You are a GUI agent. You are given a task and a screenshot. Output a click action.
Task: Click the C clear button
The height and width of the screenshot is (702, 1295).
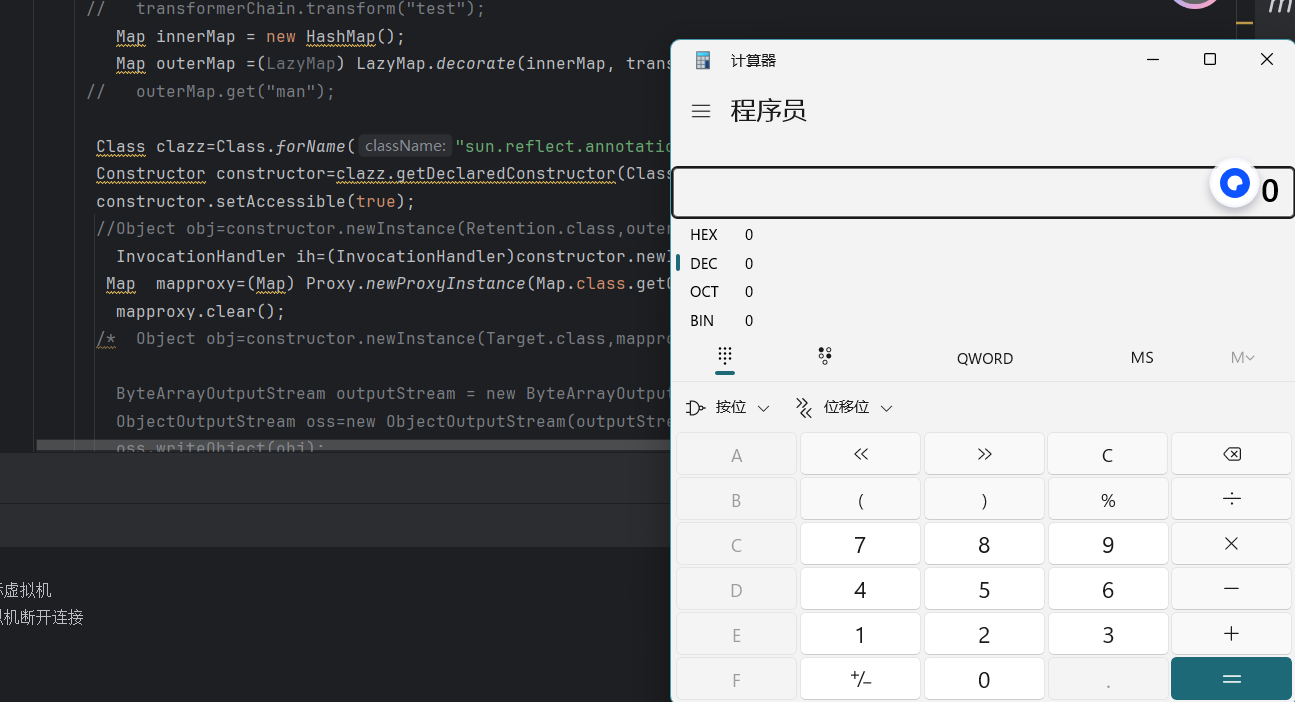(x=1107, y=454)
